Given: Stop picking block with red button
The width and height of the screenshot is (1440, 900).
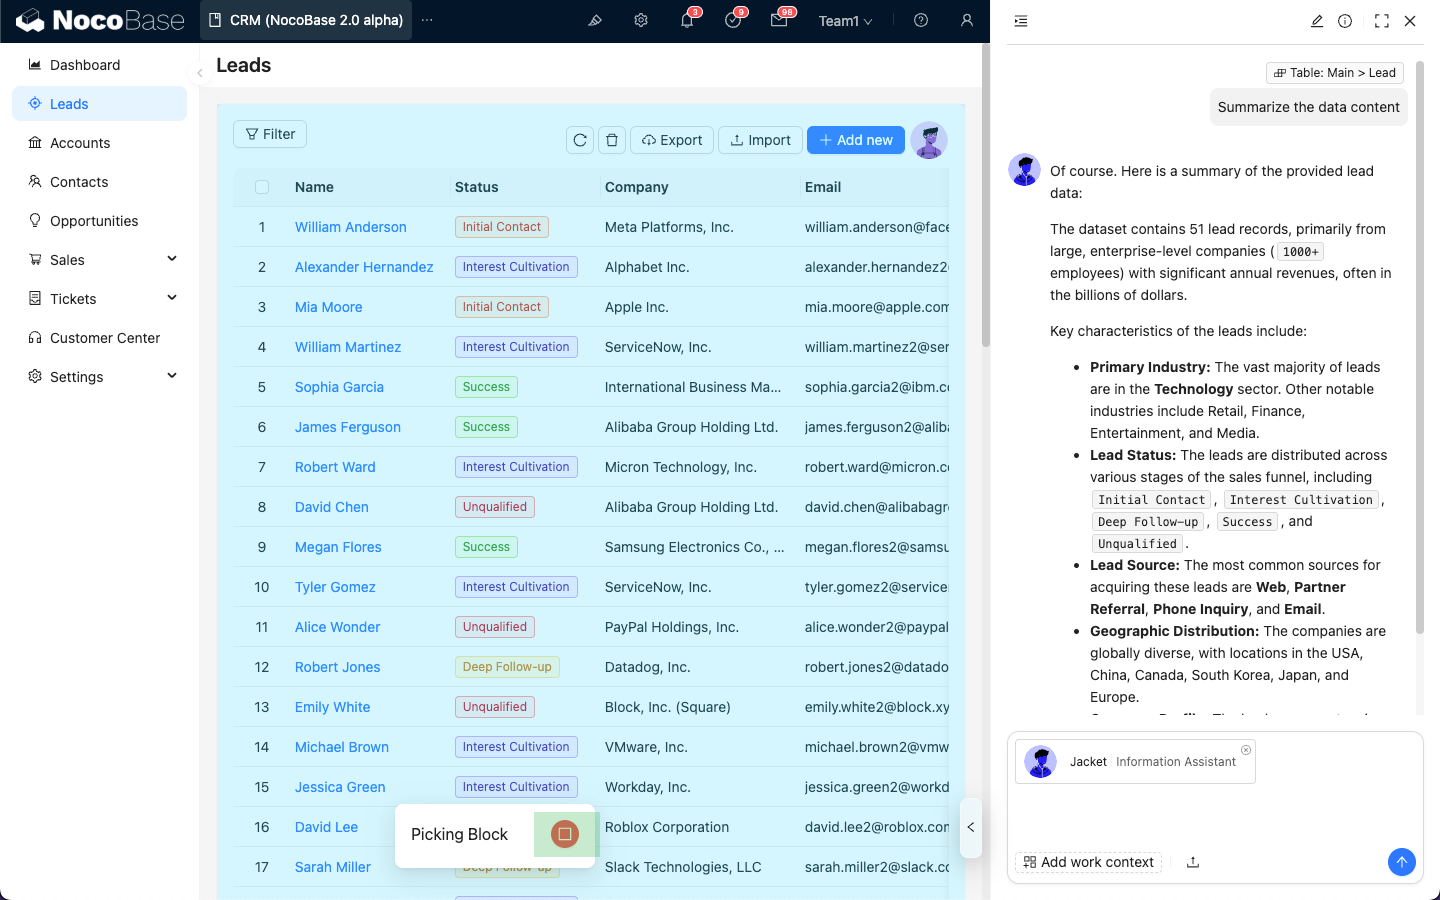Looking at the screenshot, I should pyautogui.click(x=565, y=834).
